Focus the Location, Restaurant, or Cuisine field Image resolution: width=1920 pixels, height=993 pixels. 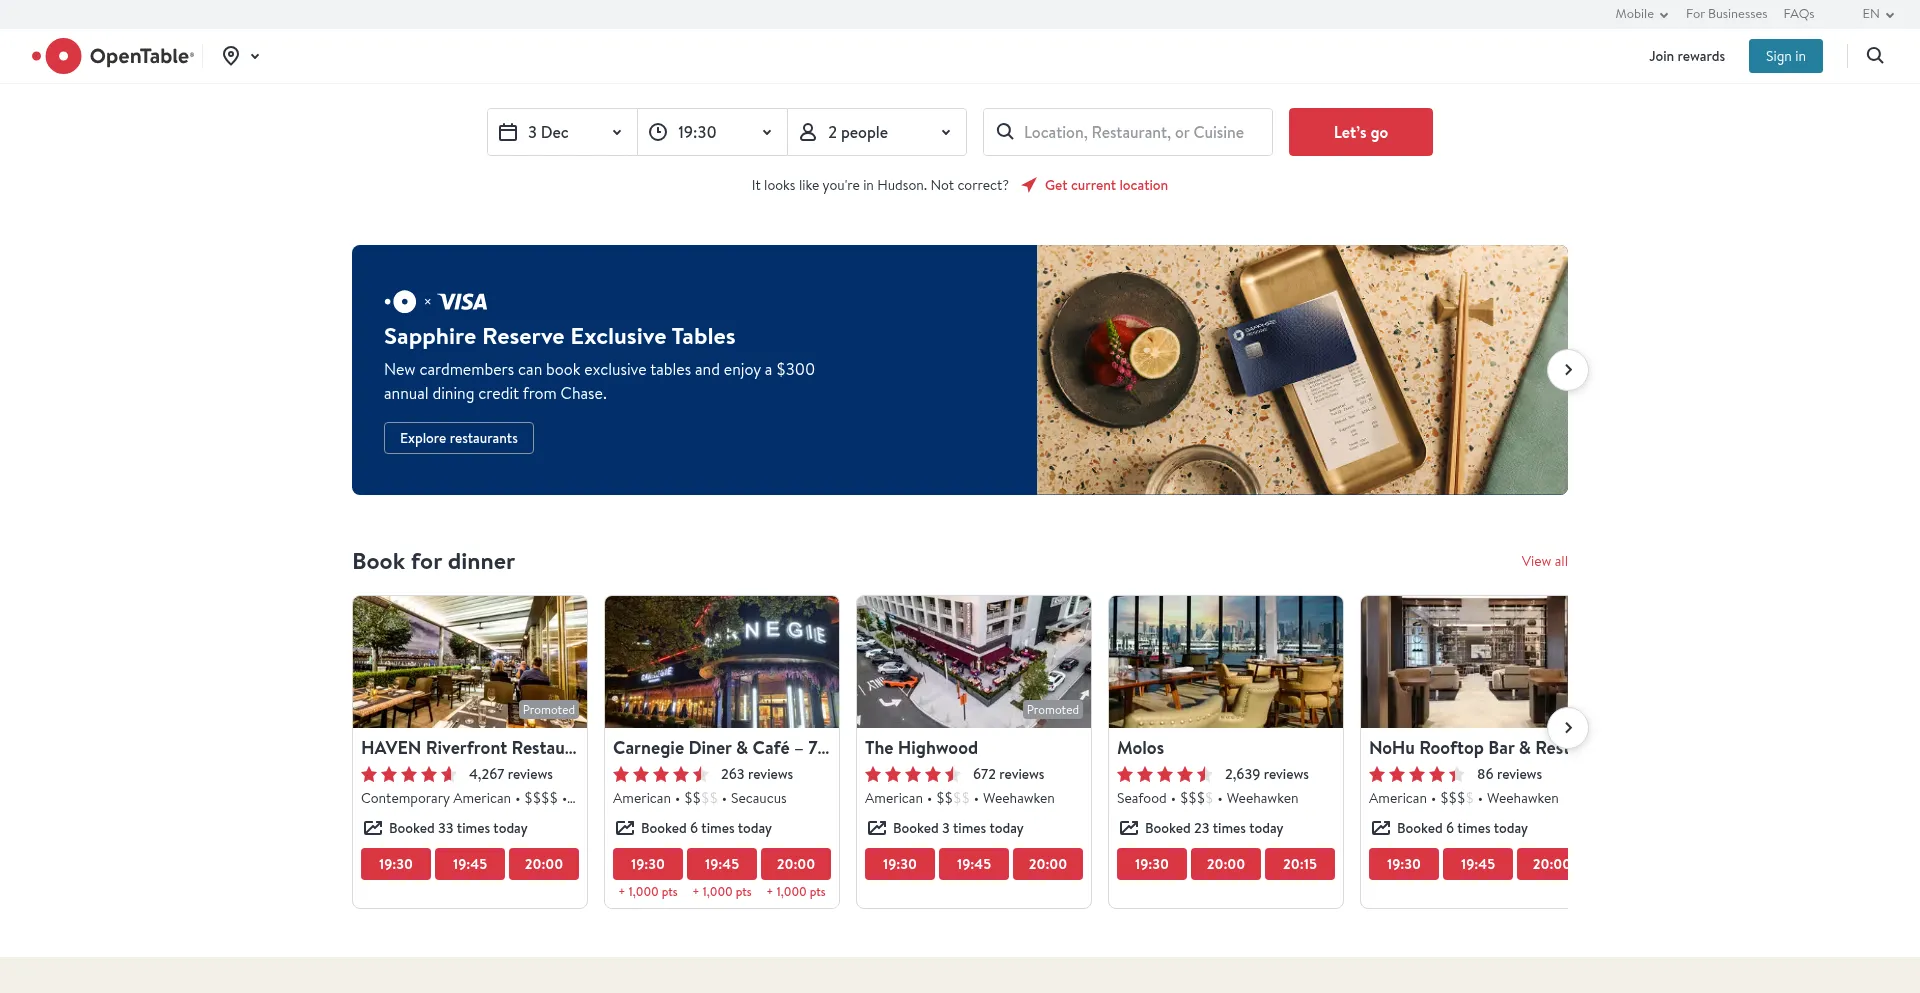click(x=1133, y=132)
